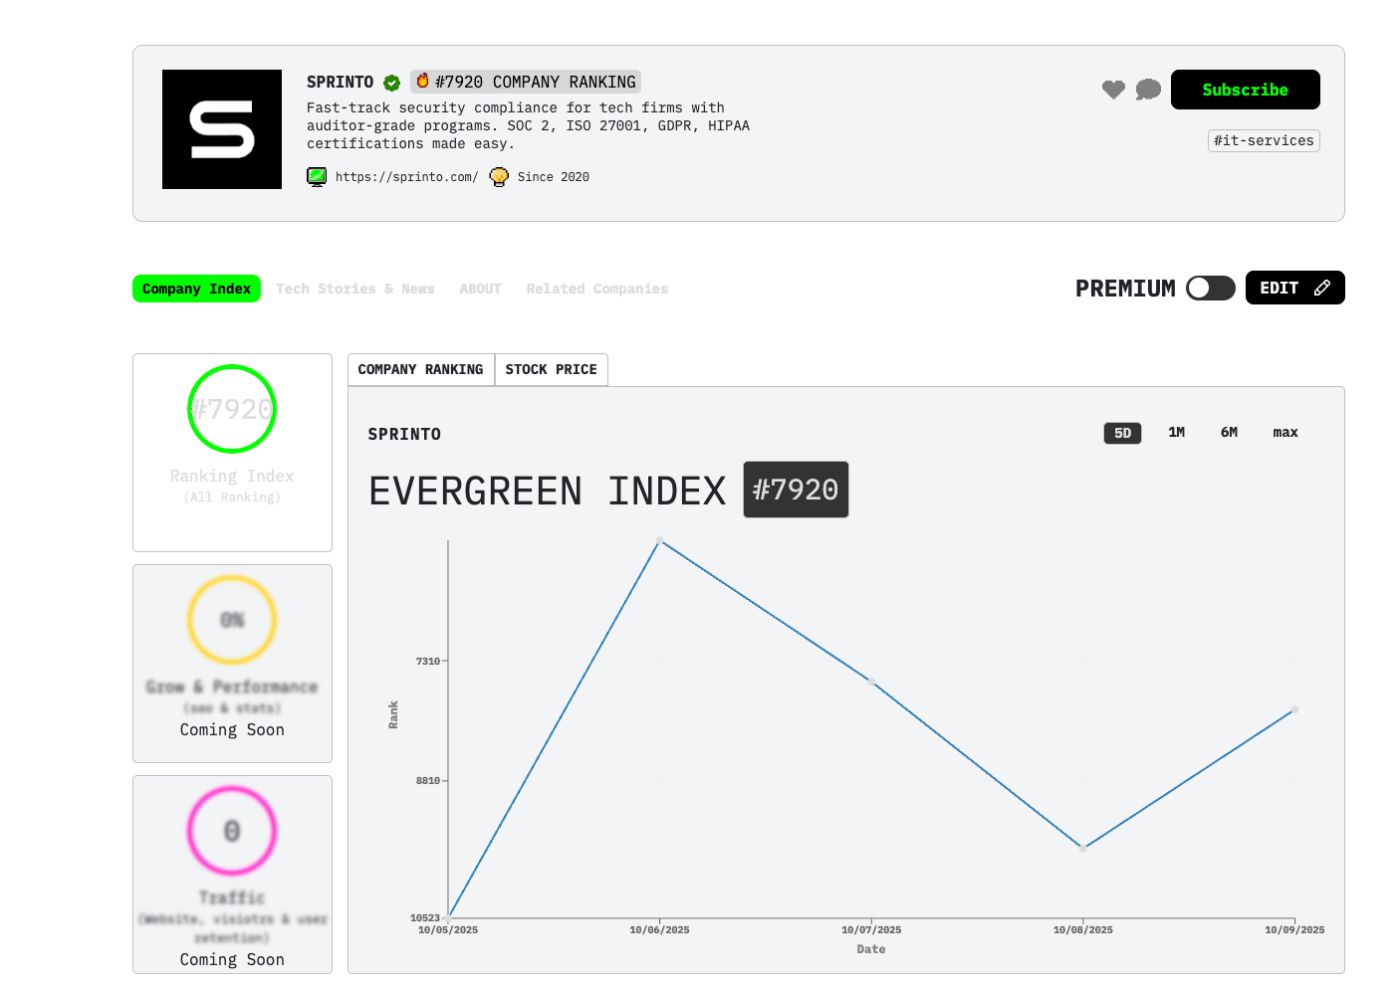1400x991 pixels.
Task: Click the 10/06/2025 peak data point
Action: 660,541
